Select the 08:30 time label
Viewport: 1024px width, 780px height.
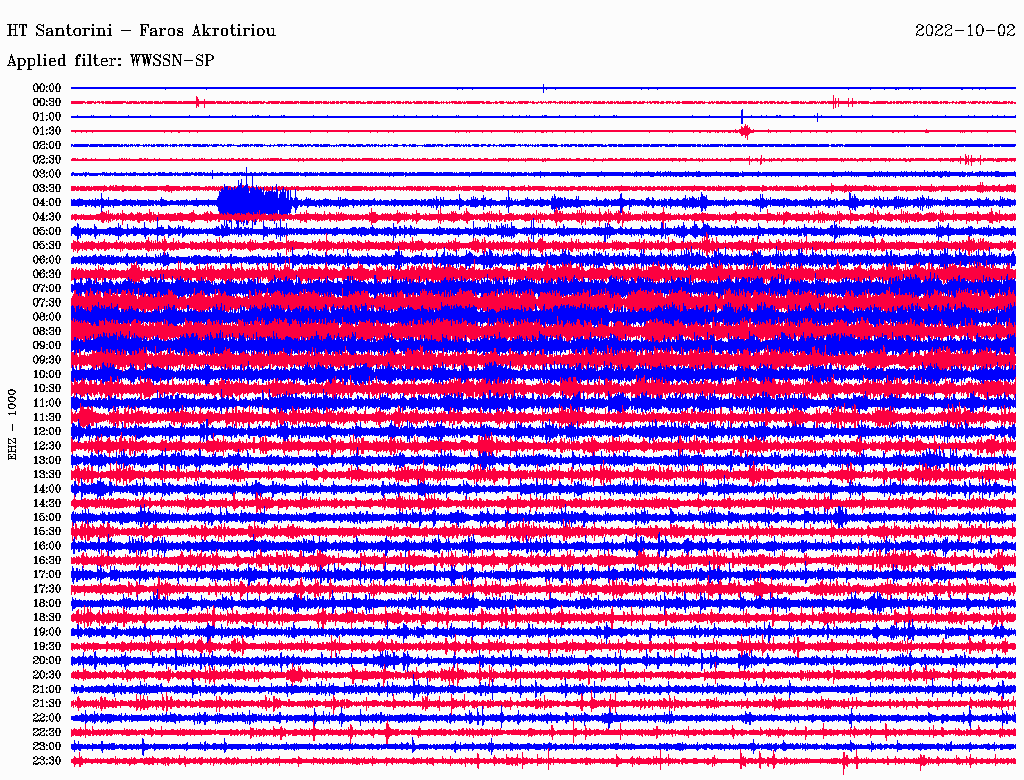click(47, 331)
